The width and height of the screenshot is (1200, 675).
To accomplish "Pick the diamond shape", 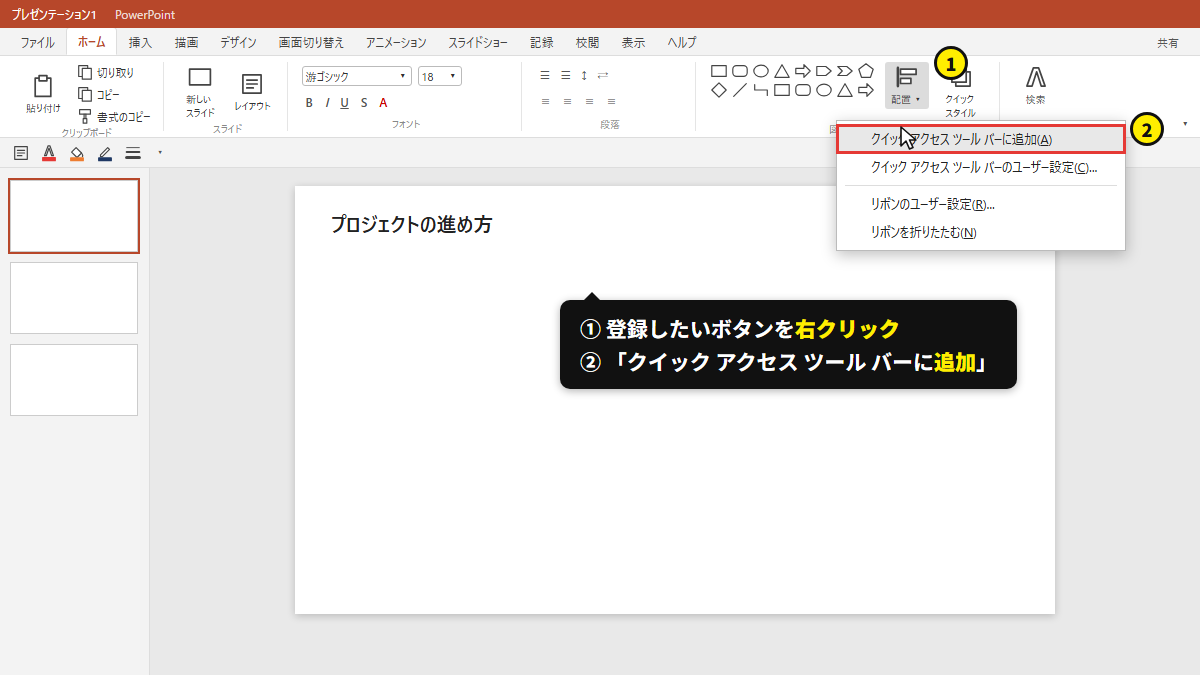I will click(718, 90).
